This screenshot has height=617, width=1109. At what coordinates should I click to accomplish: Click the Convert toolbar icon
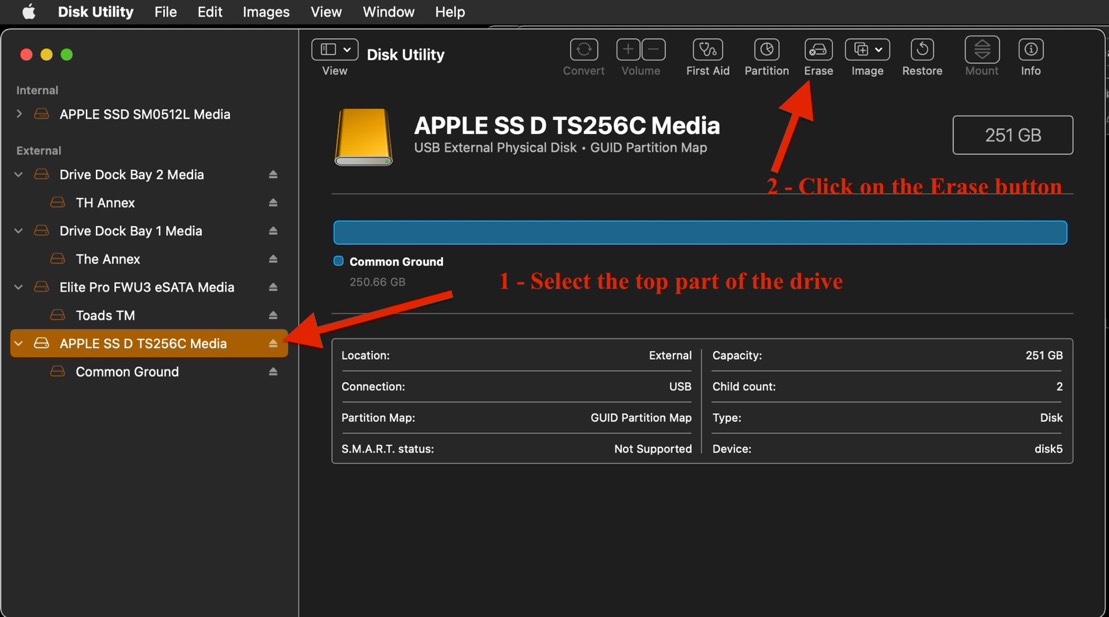click(x=583, y=50)
